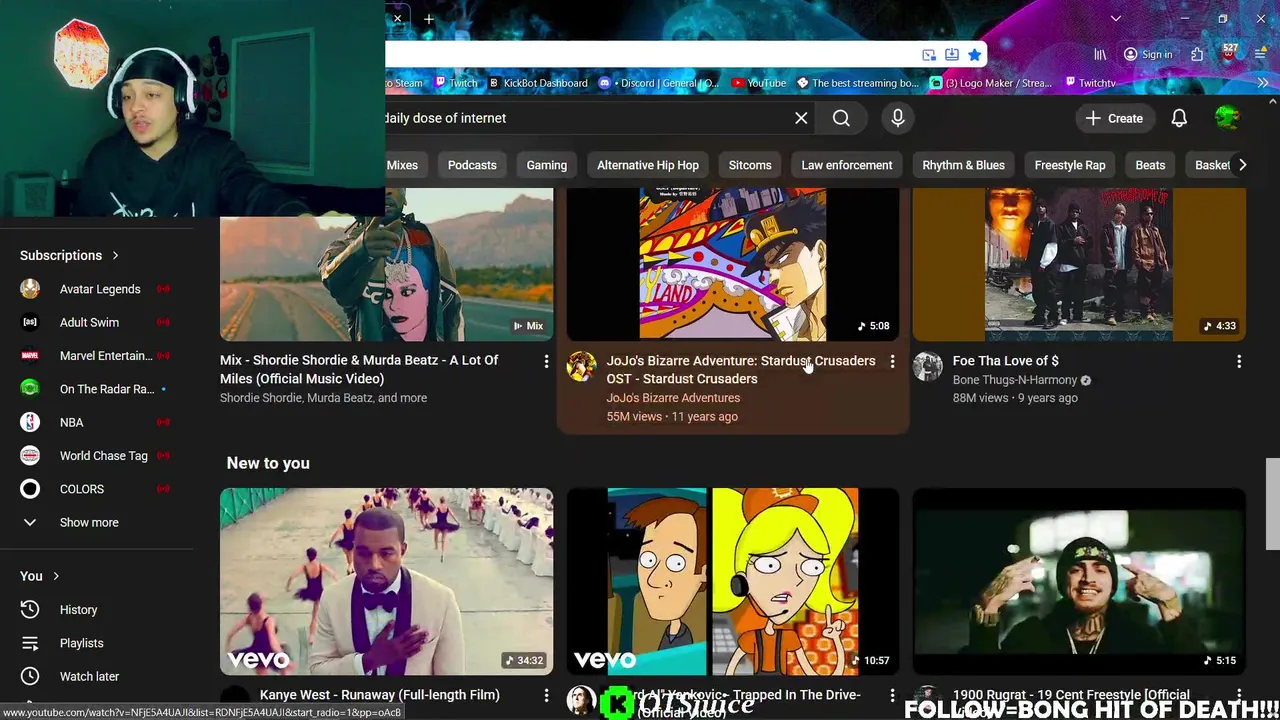The width and height of the screenshot is (1280, 720).
Task: Click JoJo's Bizarre Adventures channel avatar
Action: tap(581, 367)
